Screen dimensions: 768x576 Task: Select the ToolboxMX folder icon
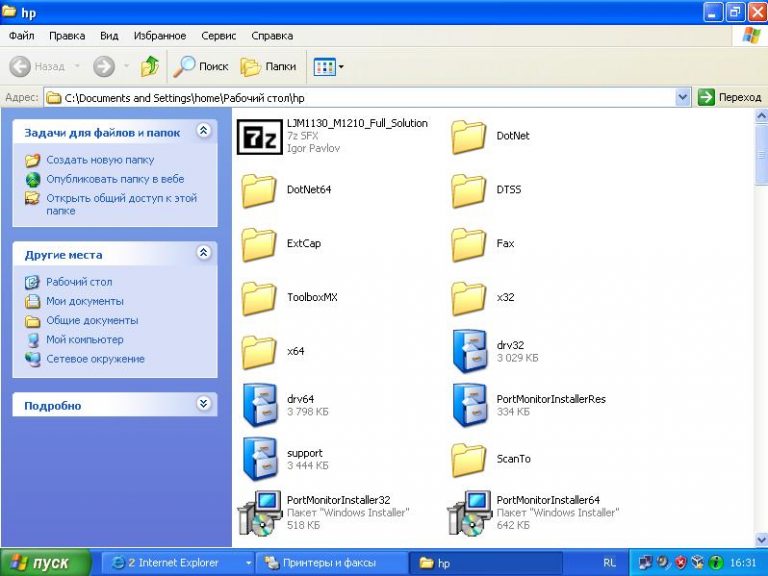tap(259, 298)
